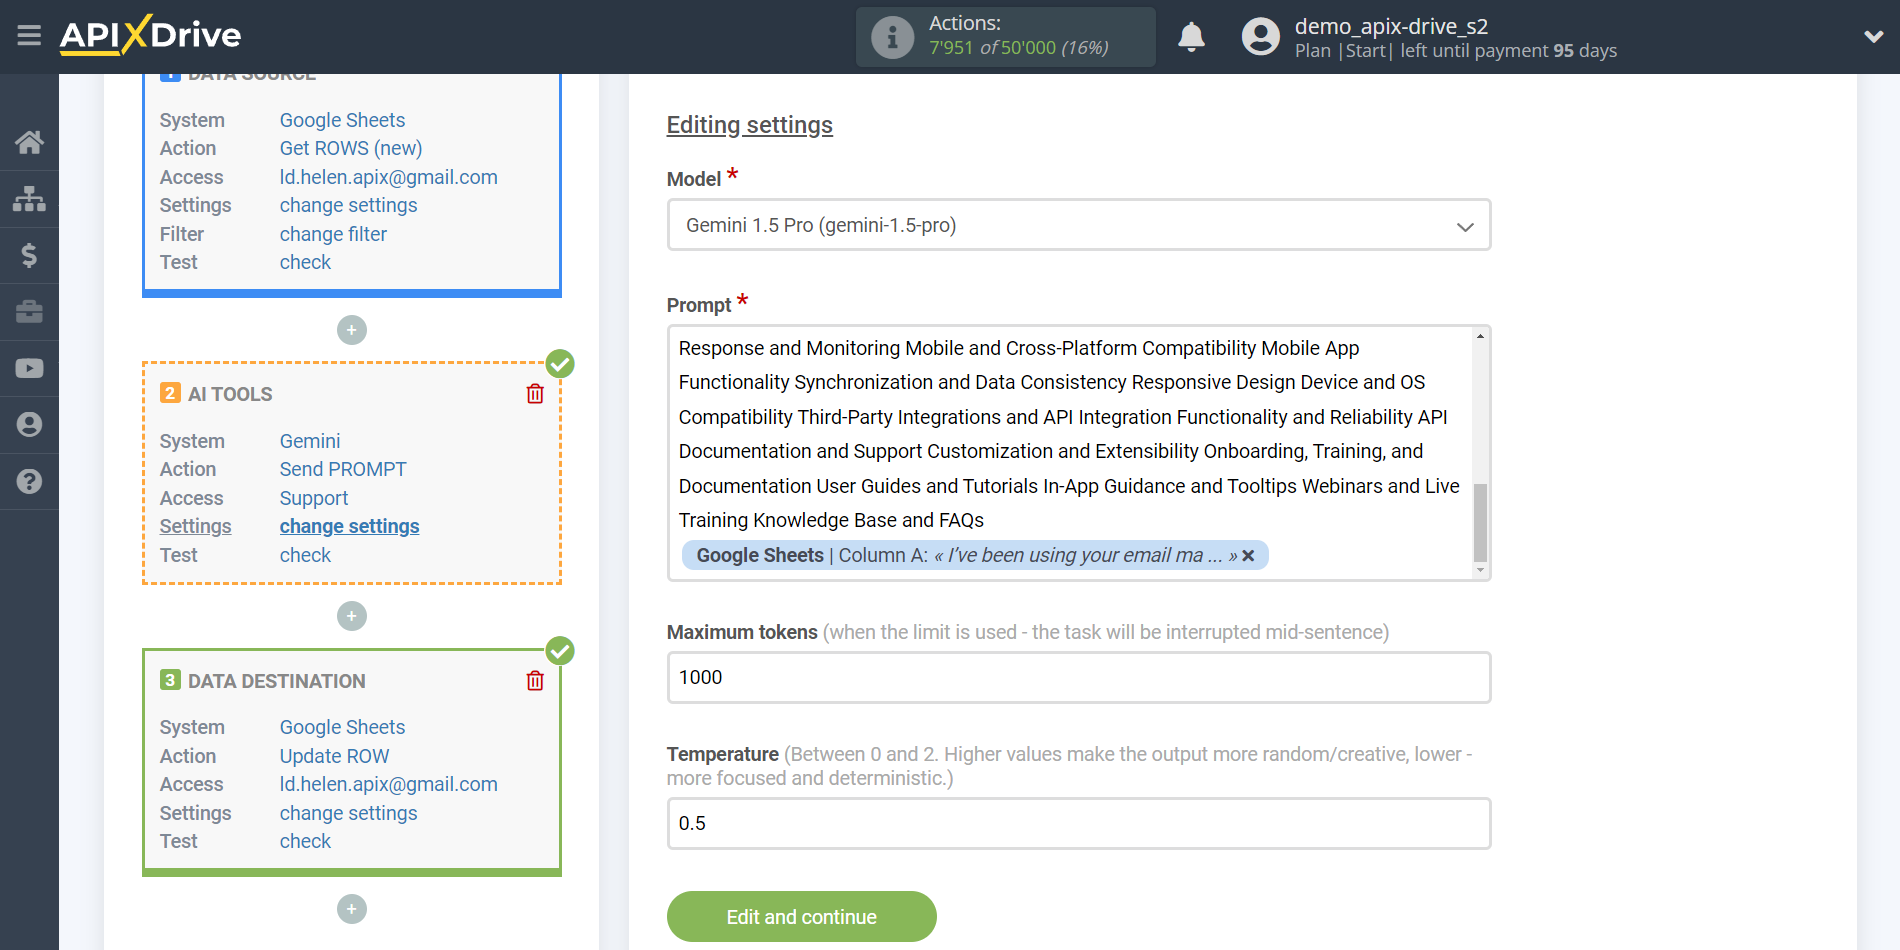Click the Editing settings heading
Screen dimensions: 1900x950
(750, 125)
